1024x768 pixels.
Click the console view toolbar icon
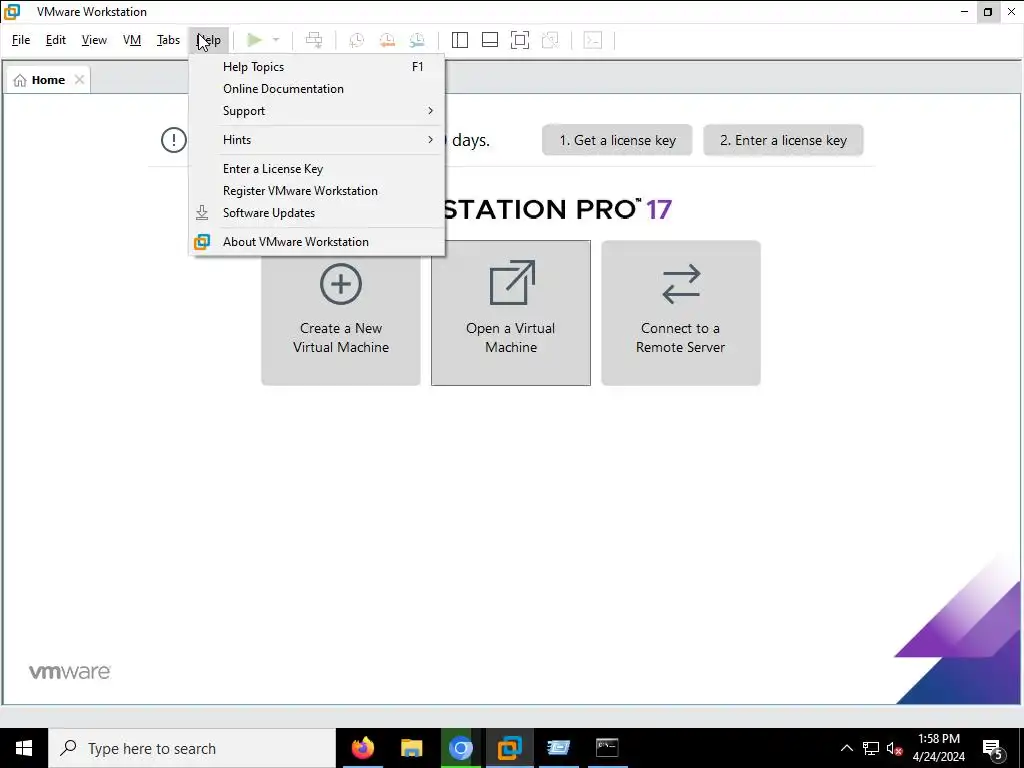pos(593,40)
